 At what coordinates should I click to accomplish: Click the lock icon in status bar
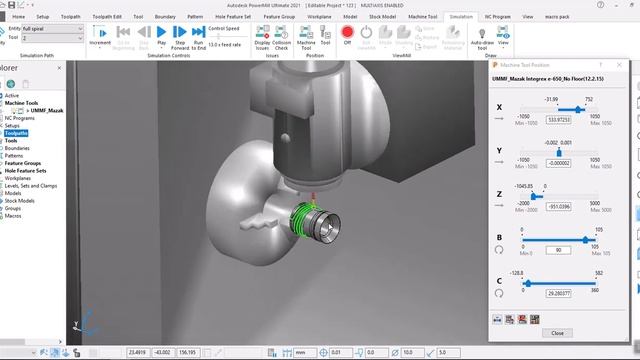pyautogui.click(x=77, y=353)
